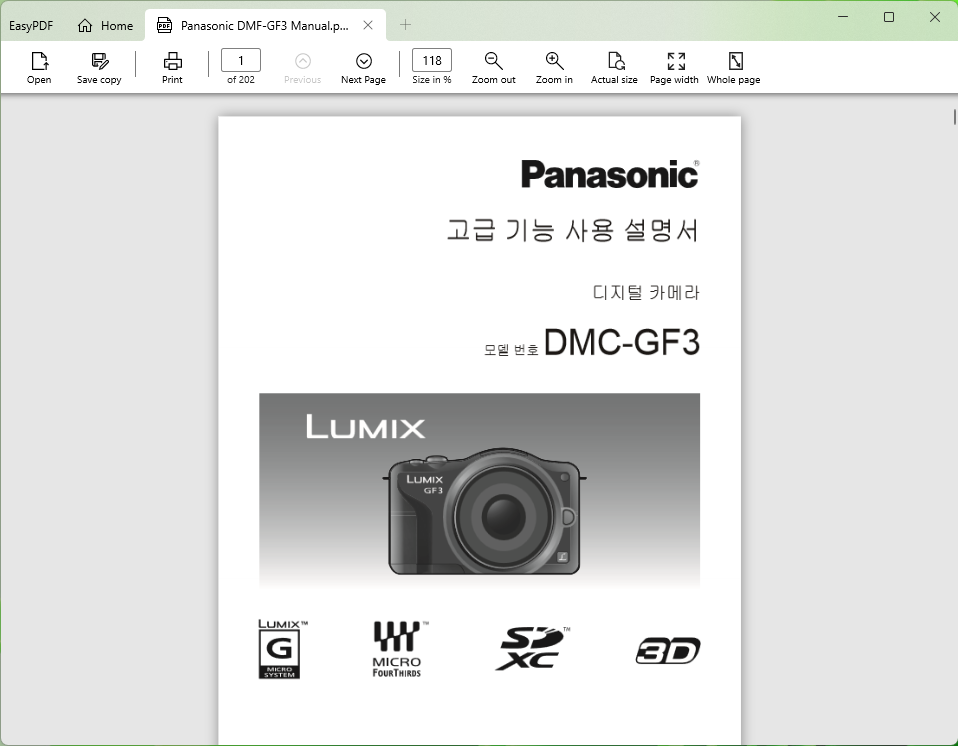Click the Save copy icon

pos(100,61)
